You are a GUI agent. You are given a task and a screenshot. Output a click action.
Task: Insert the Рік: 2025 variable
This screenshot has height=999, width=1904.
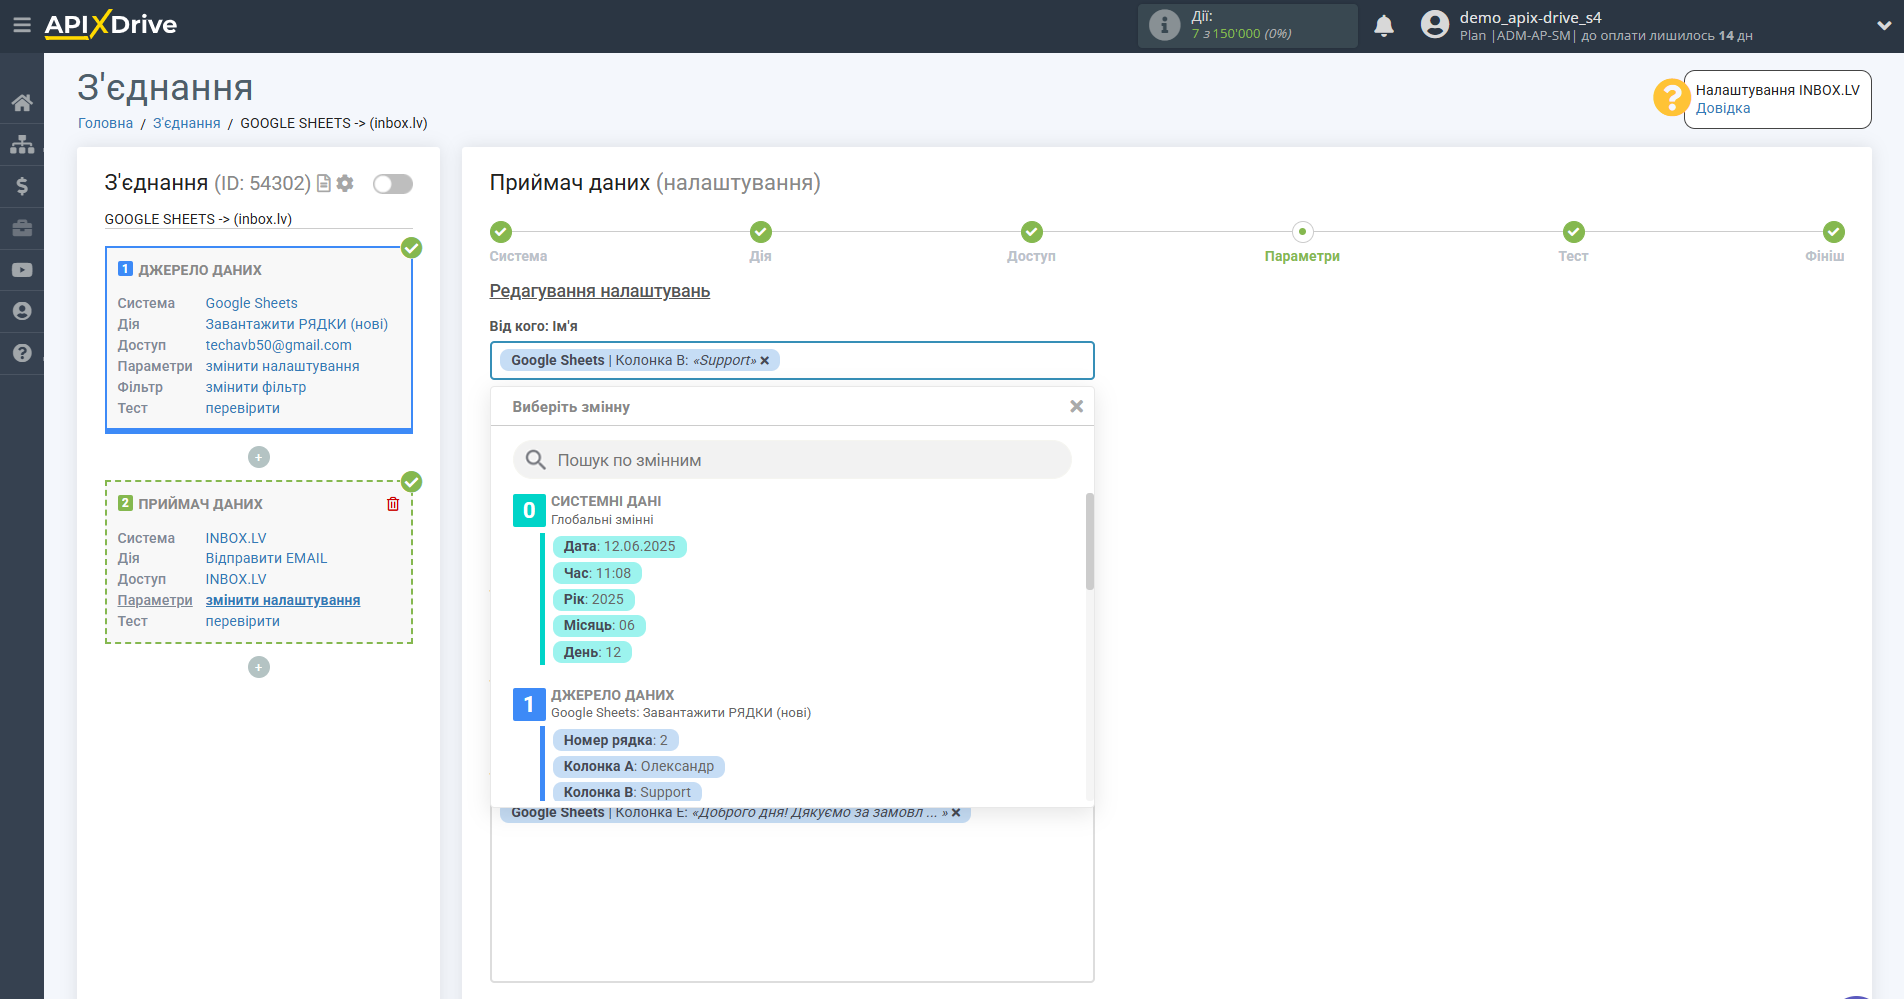click(593, 600)
